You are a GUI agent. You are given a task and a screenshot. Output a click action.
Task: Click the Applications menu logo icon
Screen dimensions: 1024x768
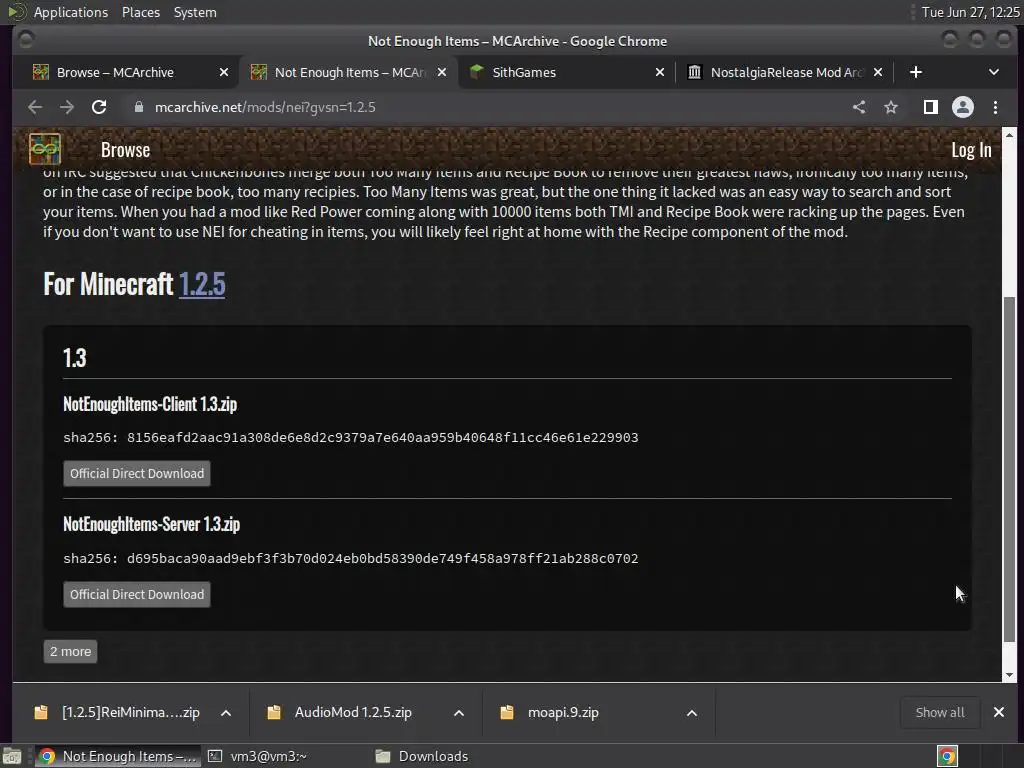(17, 12)
